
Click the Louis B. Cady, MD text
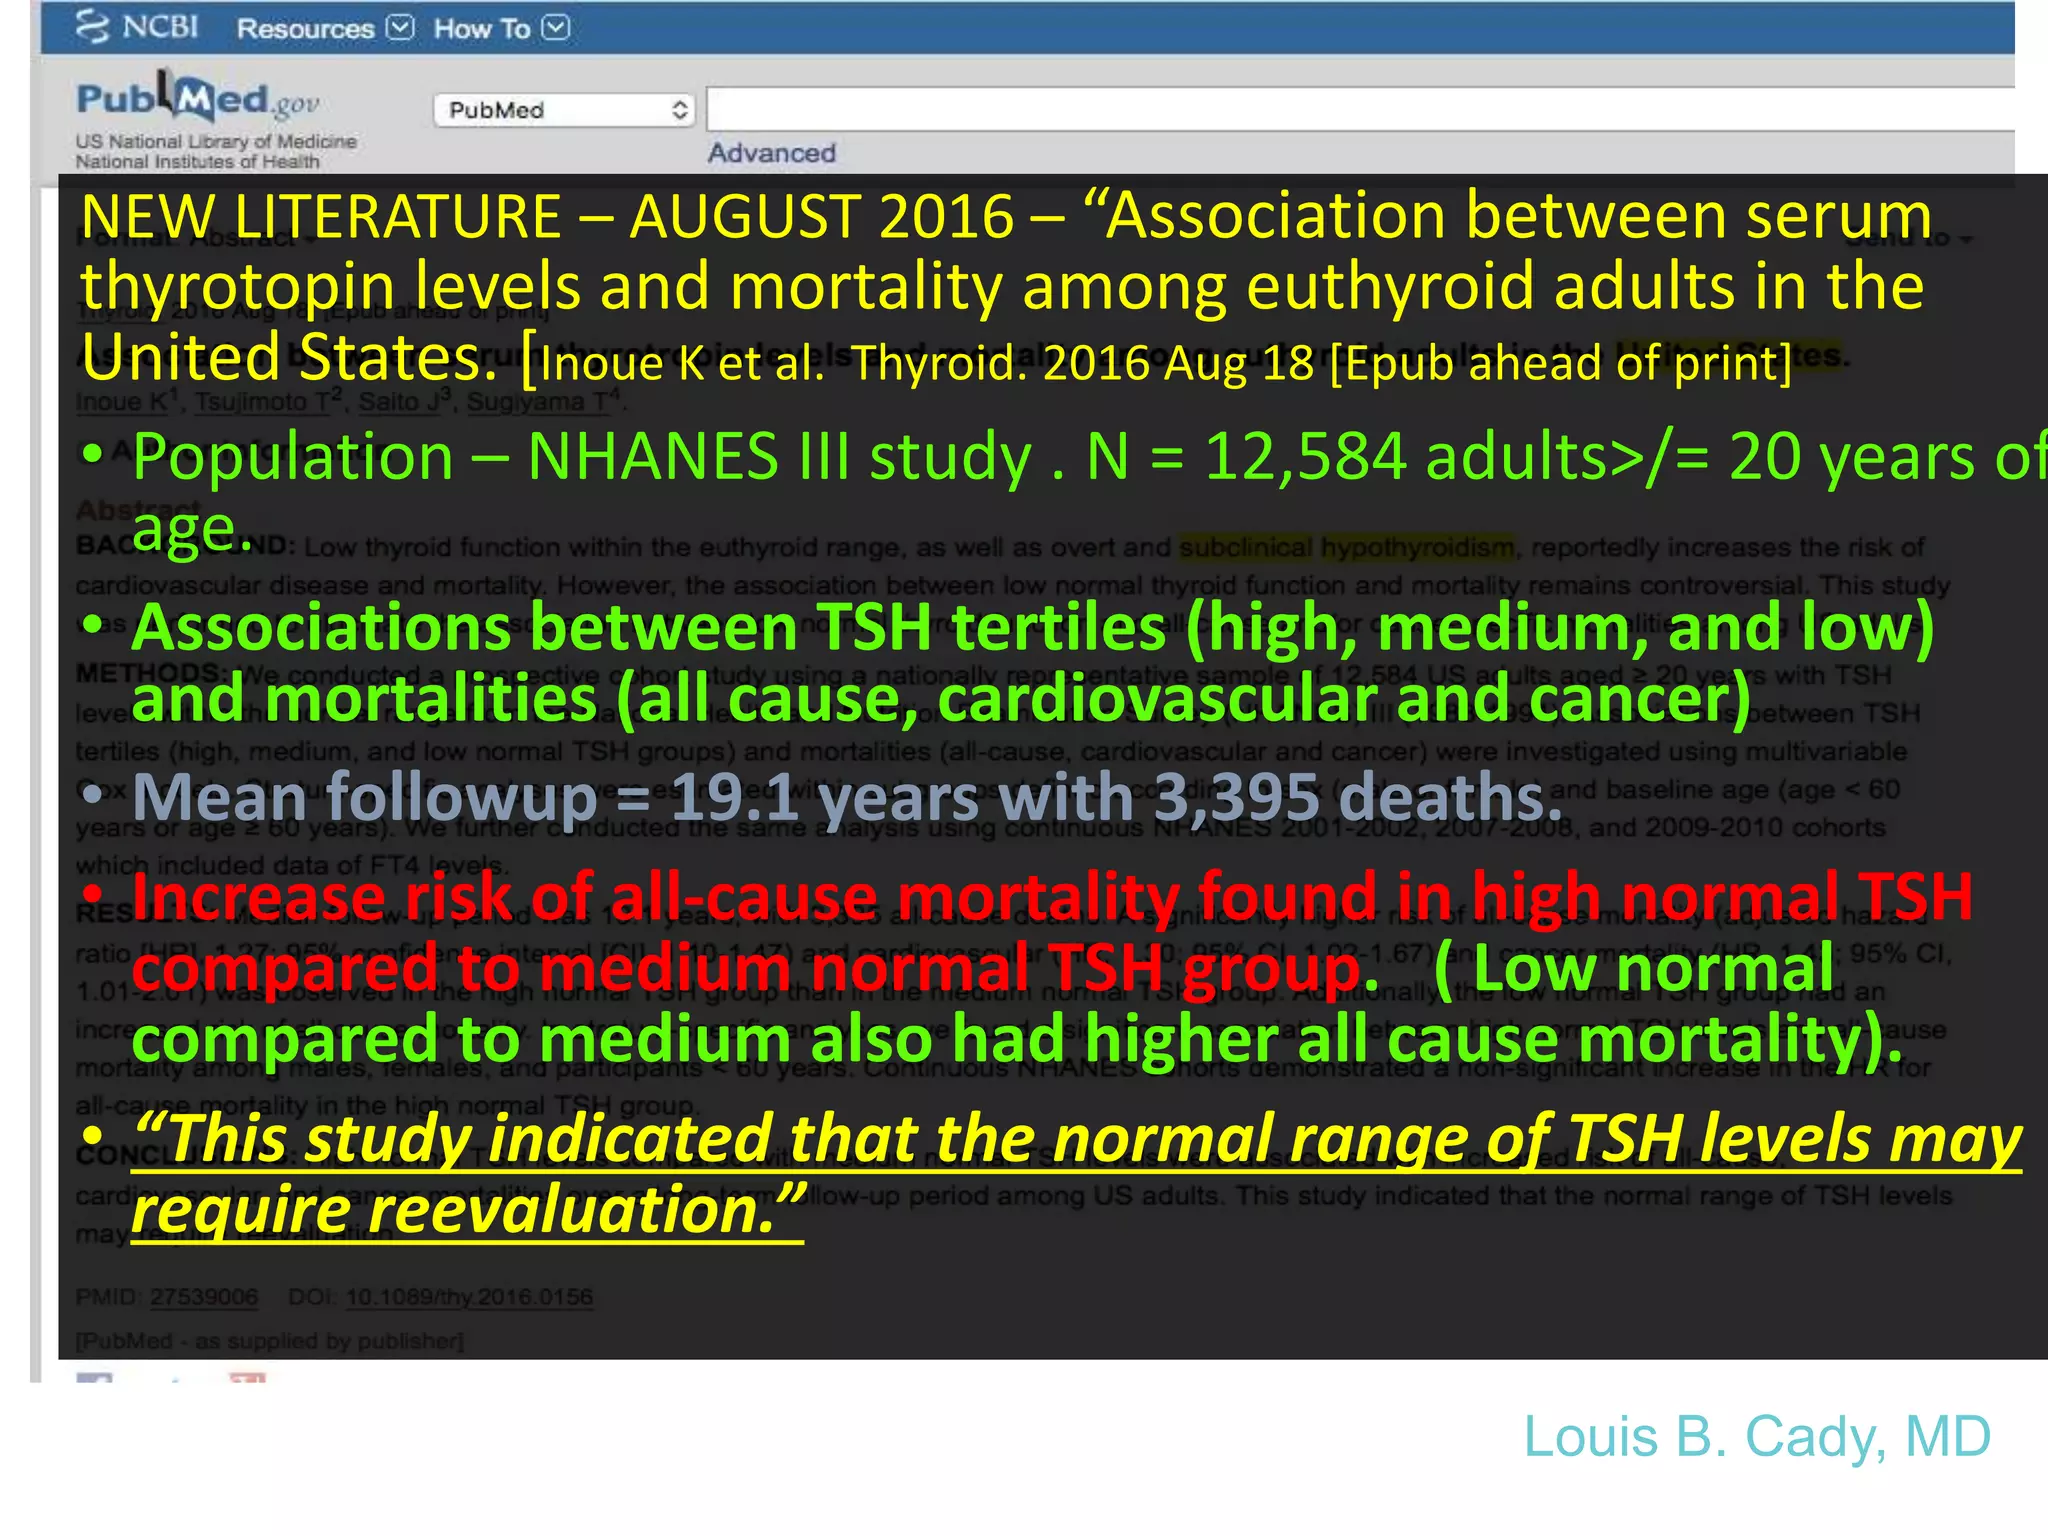1757,1437
